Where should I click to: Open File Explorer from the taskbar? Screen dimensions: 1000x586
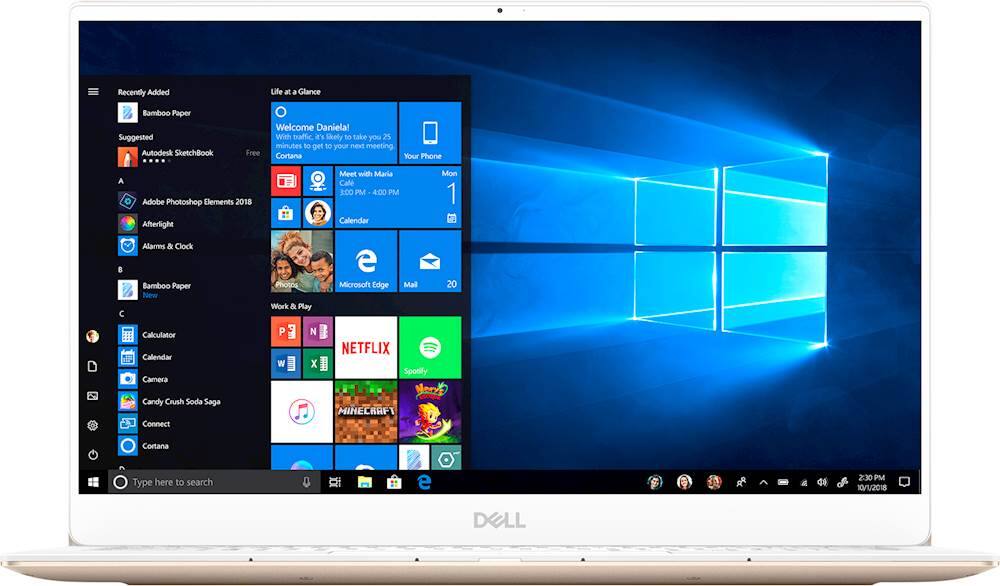pyautogui.click(x=365, y=482)
